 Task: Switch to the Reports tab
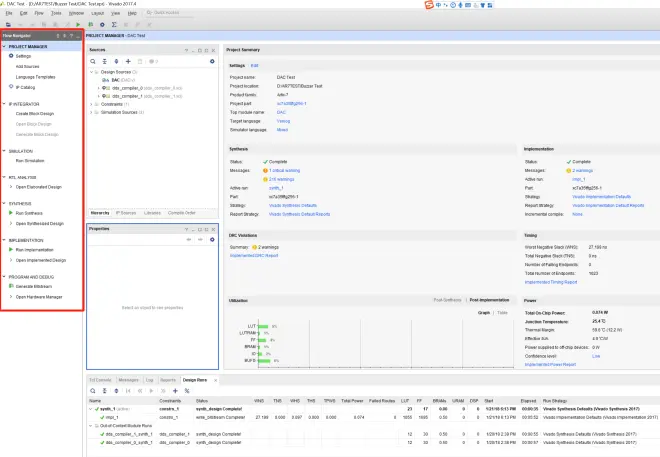[x=168, y=380]
